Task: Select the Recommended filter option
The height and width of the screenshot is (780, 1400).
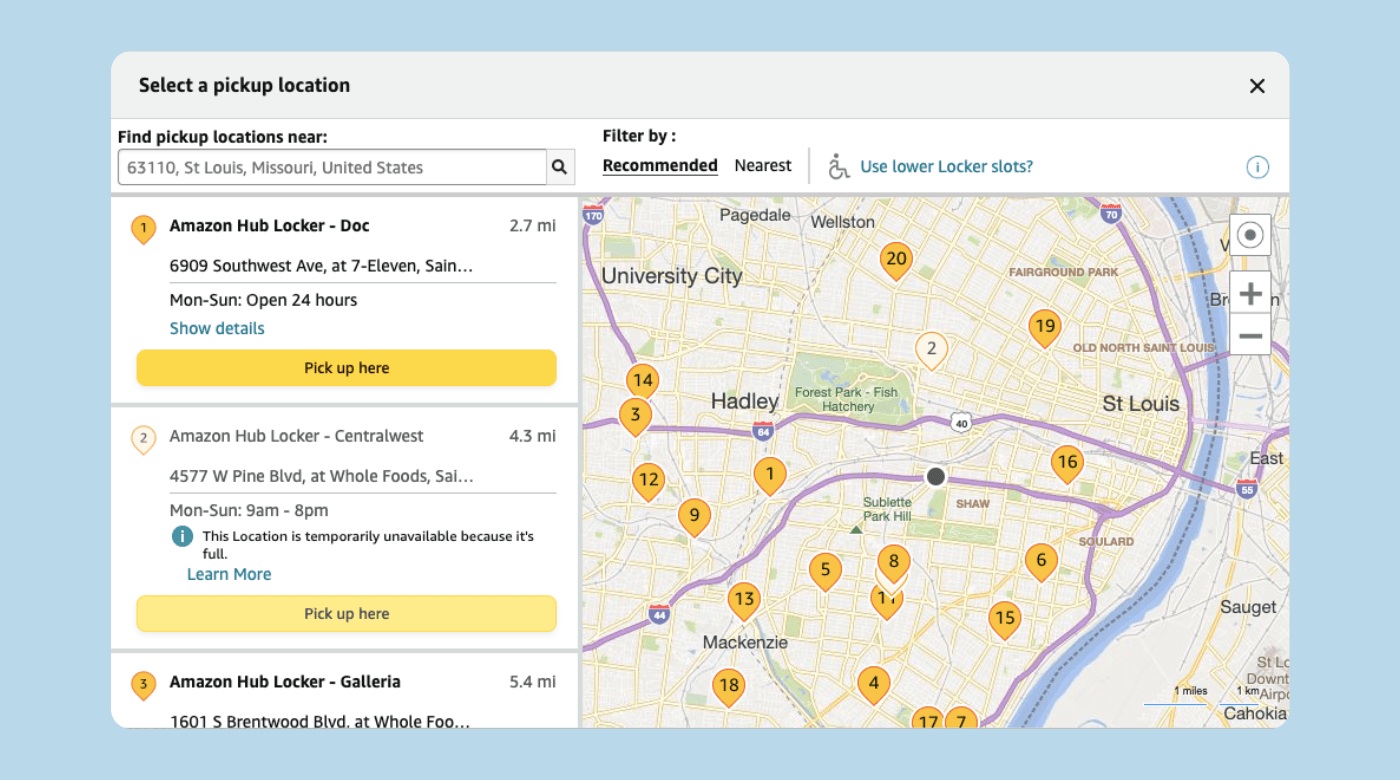Action: (660, 165)
